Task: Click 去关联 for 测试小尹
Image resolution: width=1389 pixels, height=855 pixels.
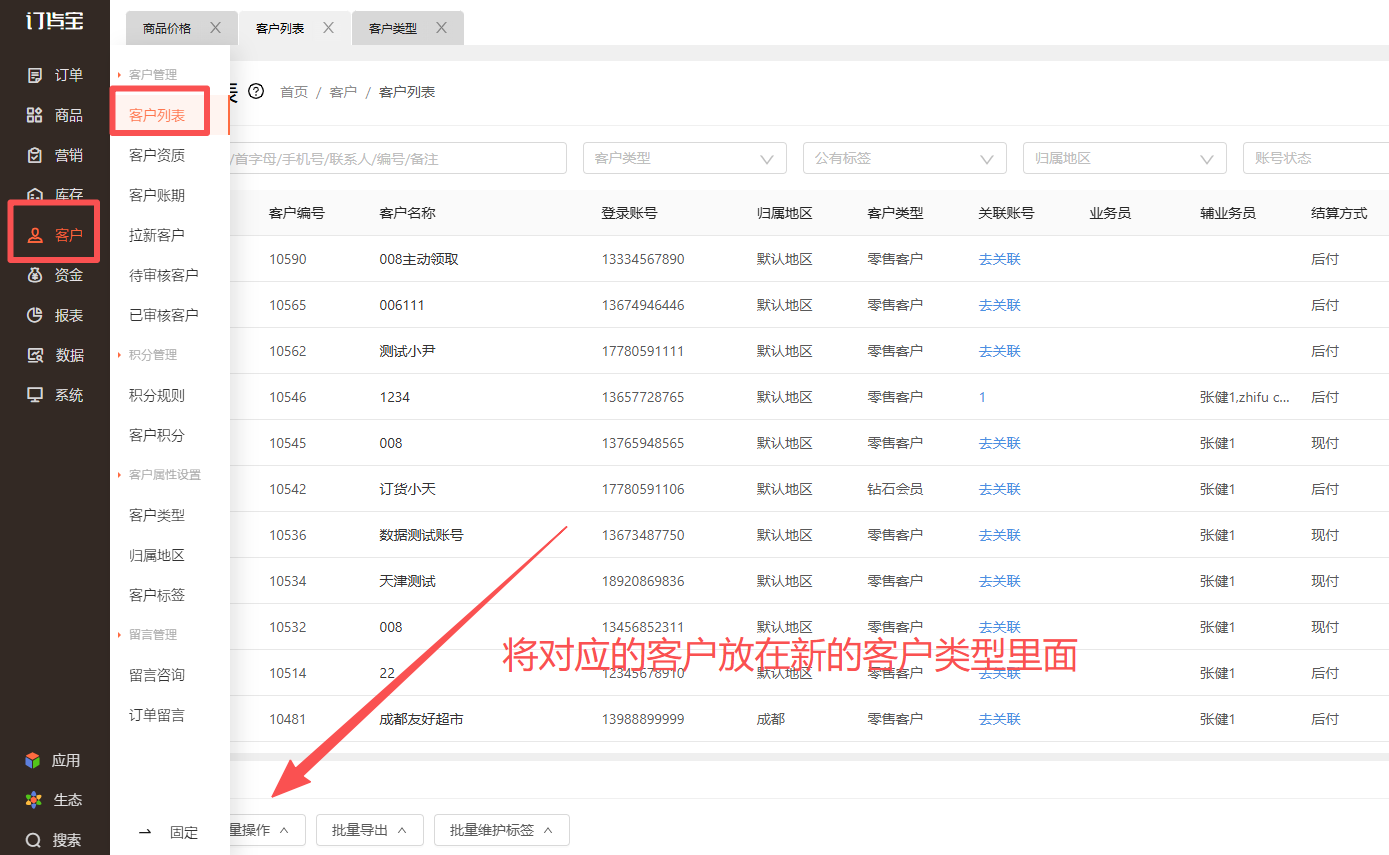Action: point(1000,351)
